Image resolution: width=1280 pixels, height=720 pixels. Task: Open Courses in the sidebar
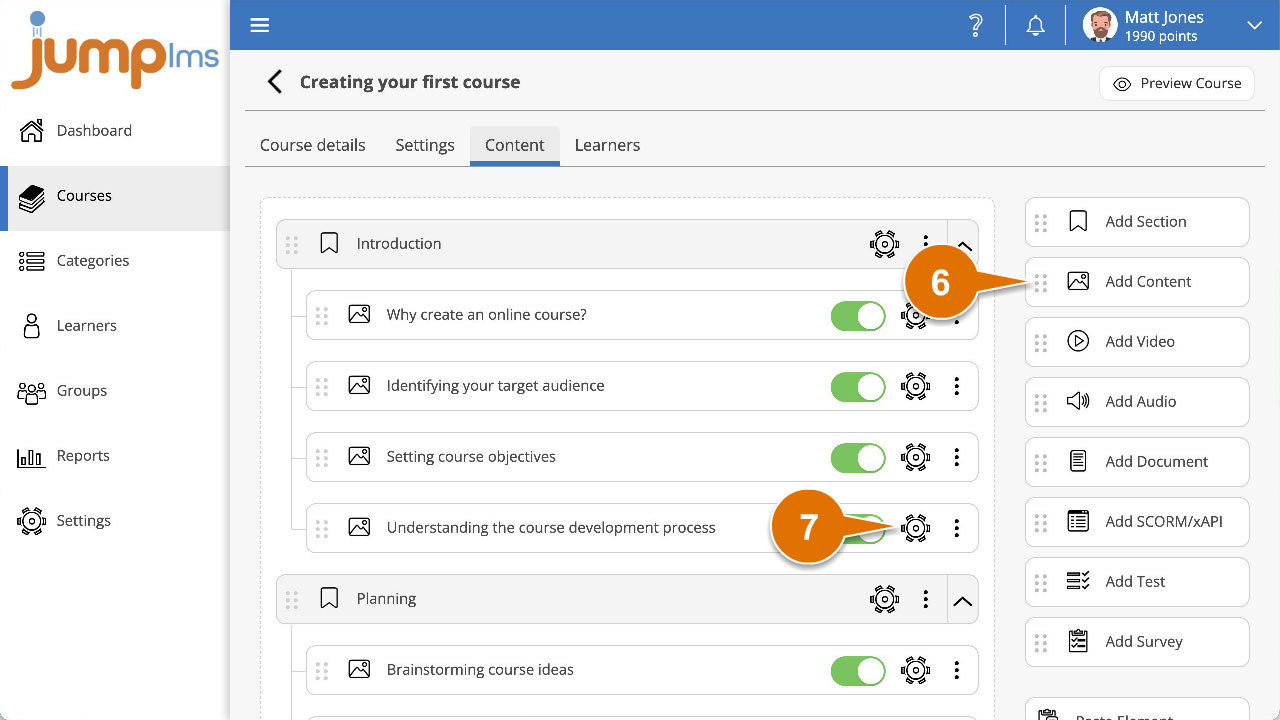115,196
